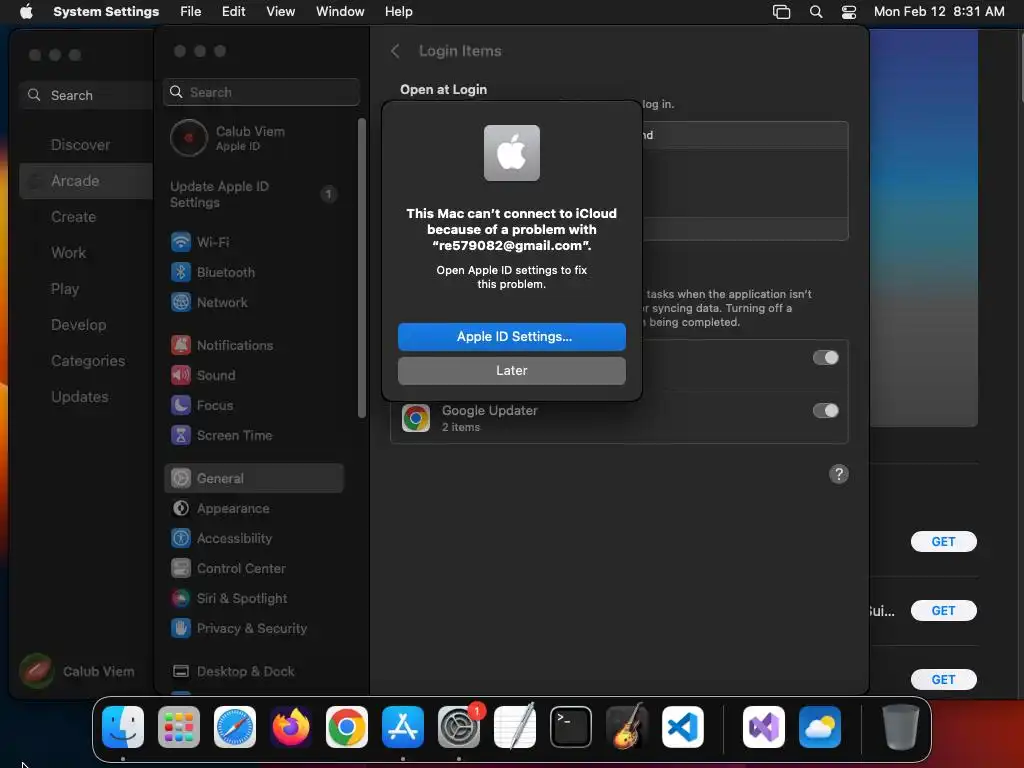Open App Store from the Dock

(x=403, y=727)
